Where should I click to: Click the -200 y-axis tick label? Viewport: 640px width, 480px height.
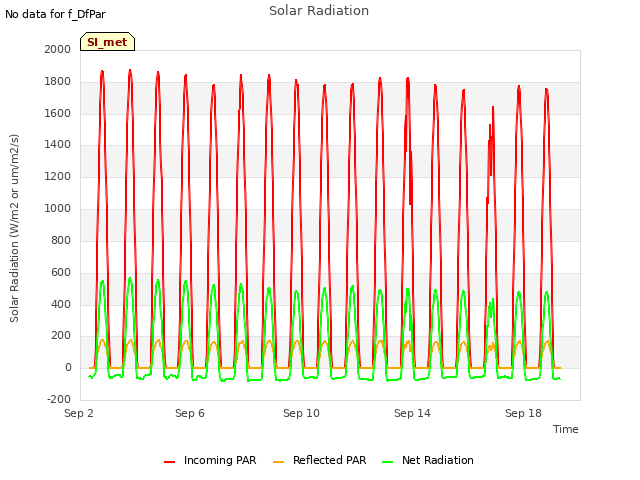pyautogui.click(x=59, y=399)
